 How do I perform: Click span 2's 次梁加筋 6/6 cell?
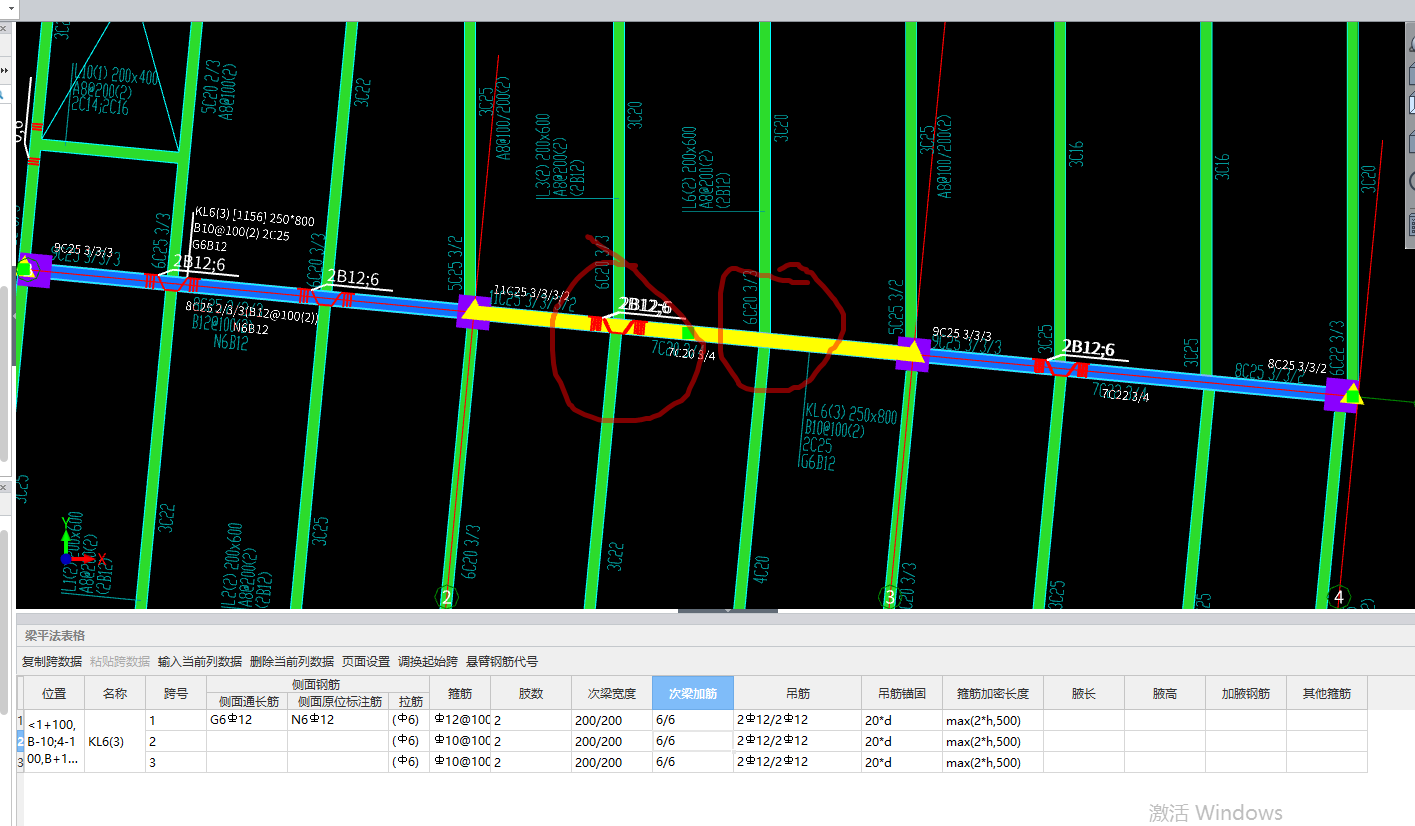coord(693,741)
